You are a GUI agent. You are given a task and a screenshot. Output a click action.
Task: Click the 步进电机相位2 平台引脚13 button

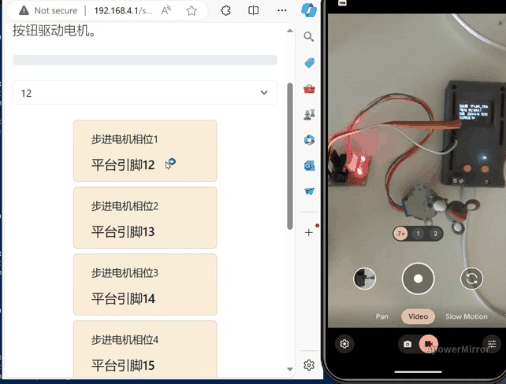coord(145,218)
